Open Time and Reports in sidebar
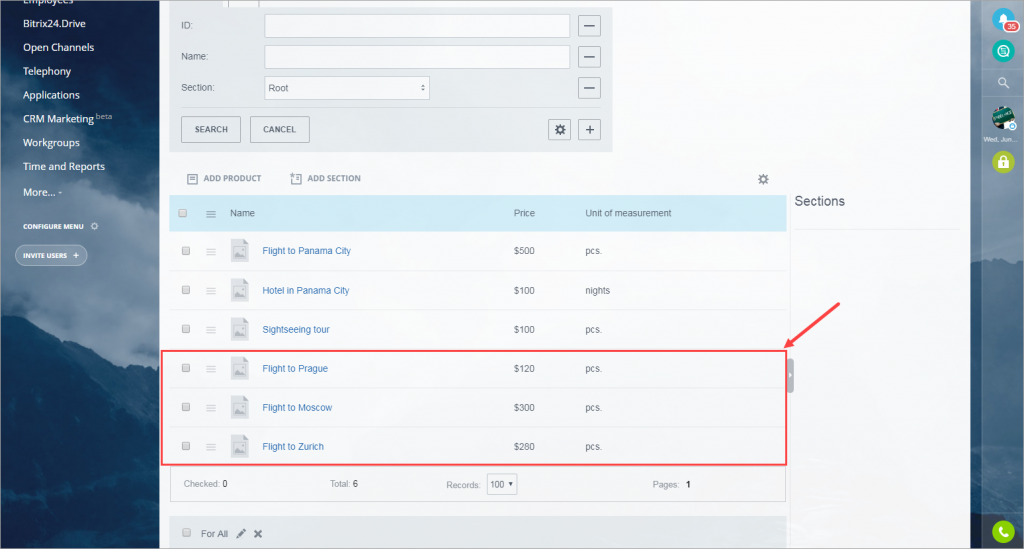The height and width of the screenshot is (549, 1024). (64, 166)
